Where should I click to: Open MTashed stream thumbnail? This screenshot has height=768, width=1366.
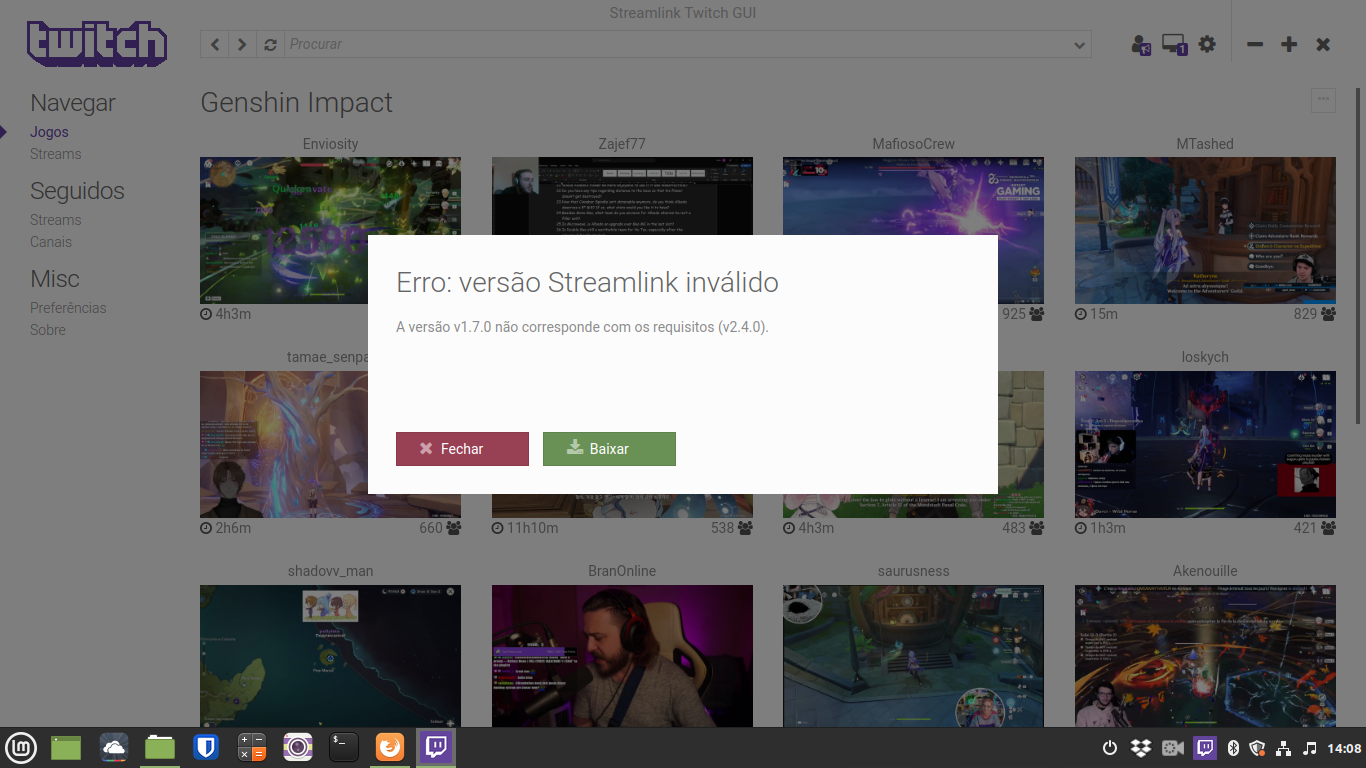[x=1205, y=230]
